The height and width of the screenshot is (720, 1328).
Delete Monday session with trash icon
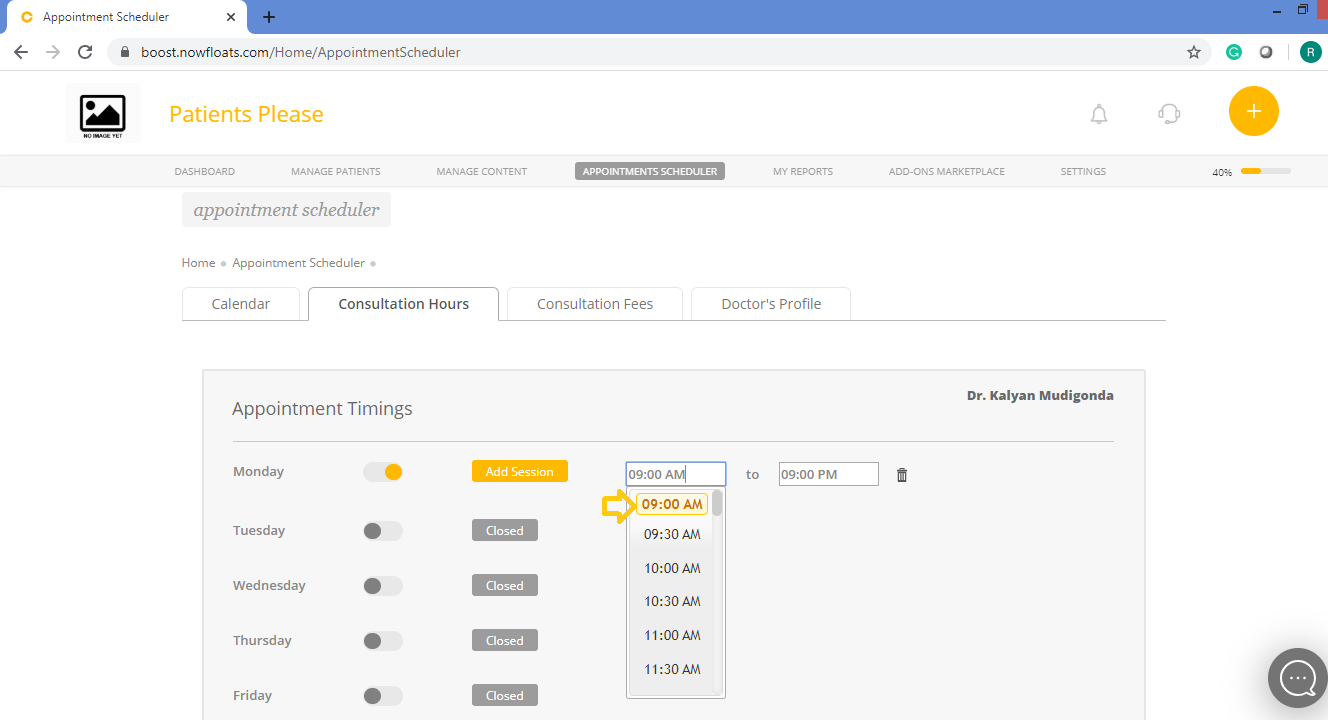tap(902, 475)
